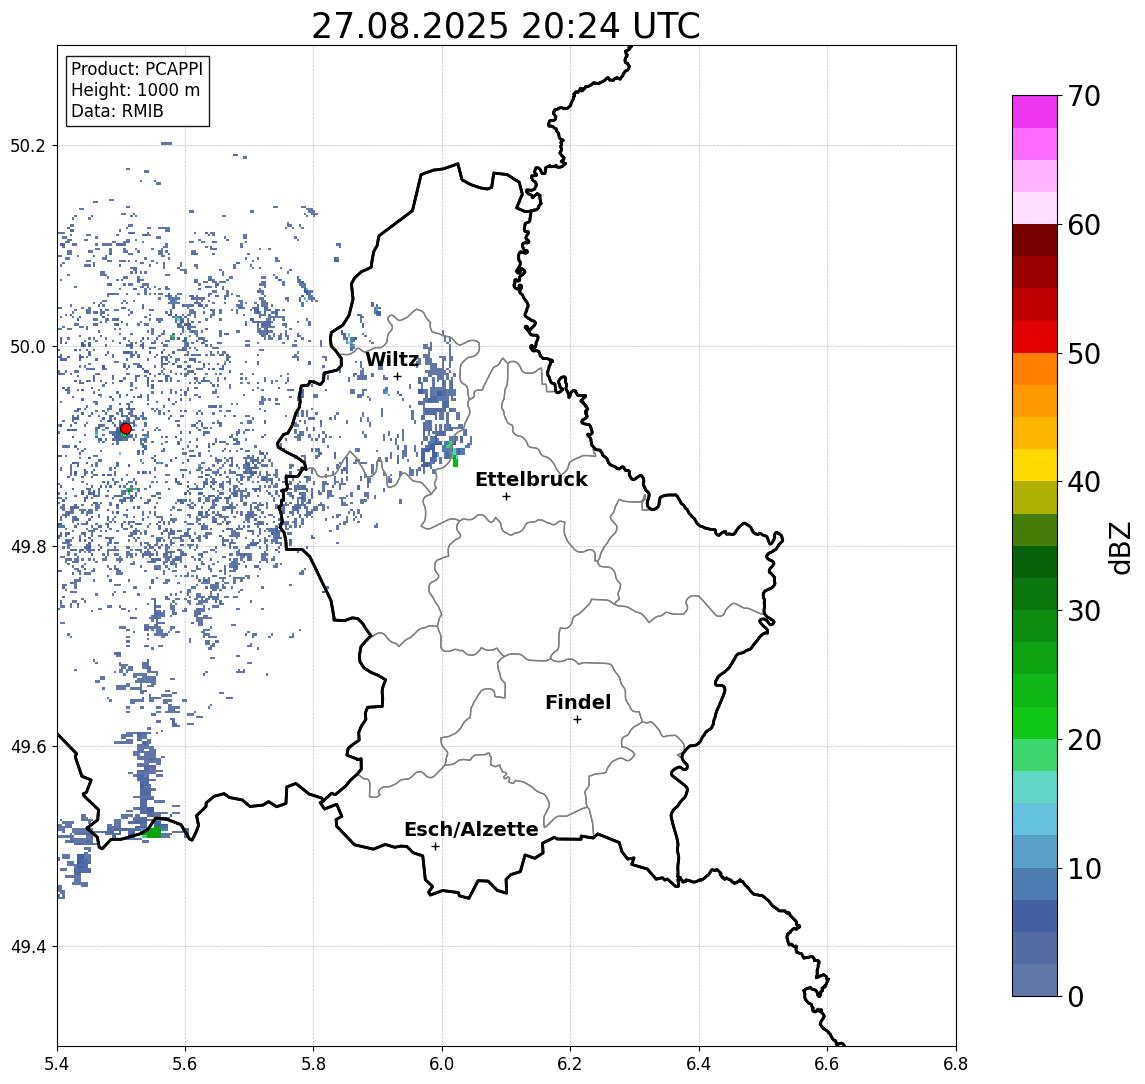Click longitude axis label 6.2

pos(571,1064)
